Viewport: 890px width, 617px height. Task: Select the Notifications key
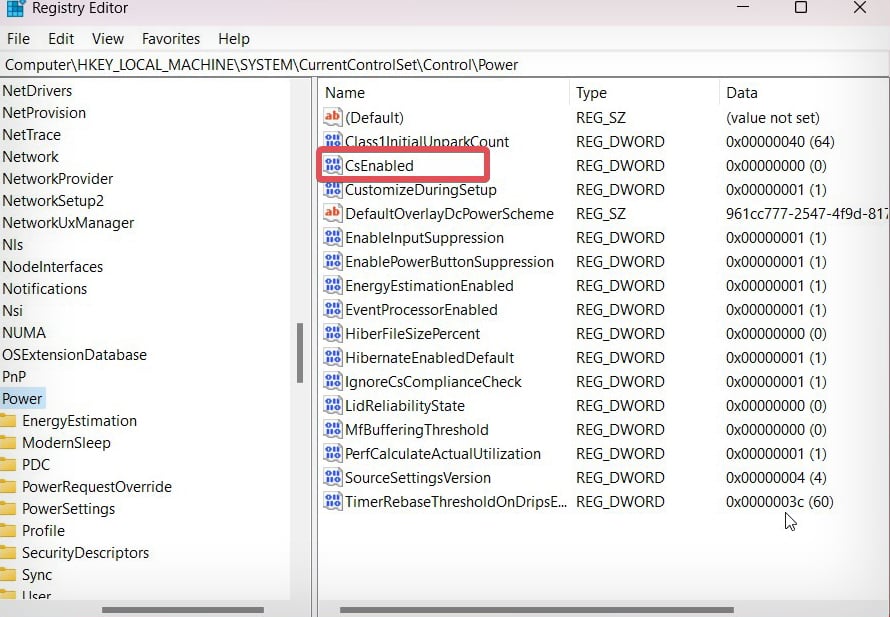click(x=44, y=289)
